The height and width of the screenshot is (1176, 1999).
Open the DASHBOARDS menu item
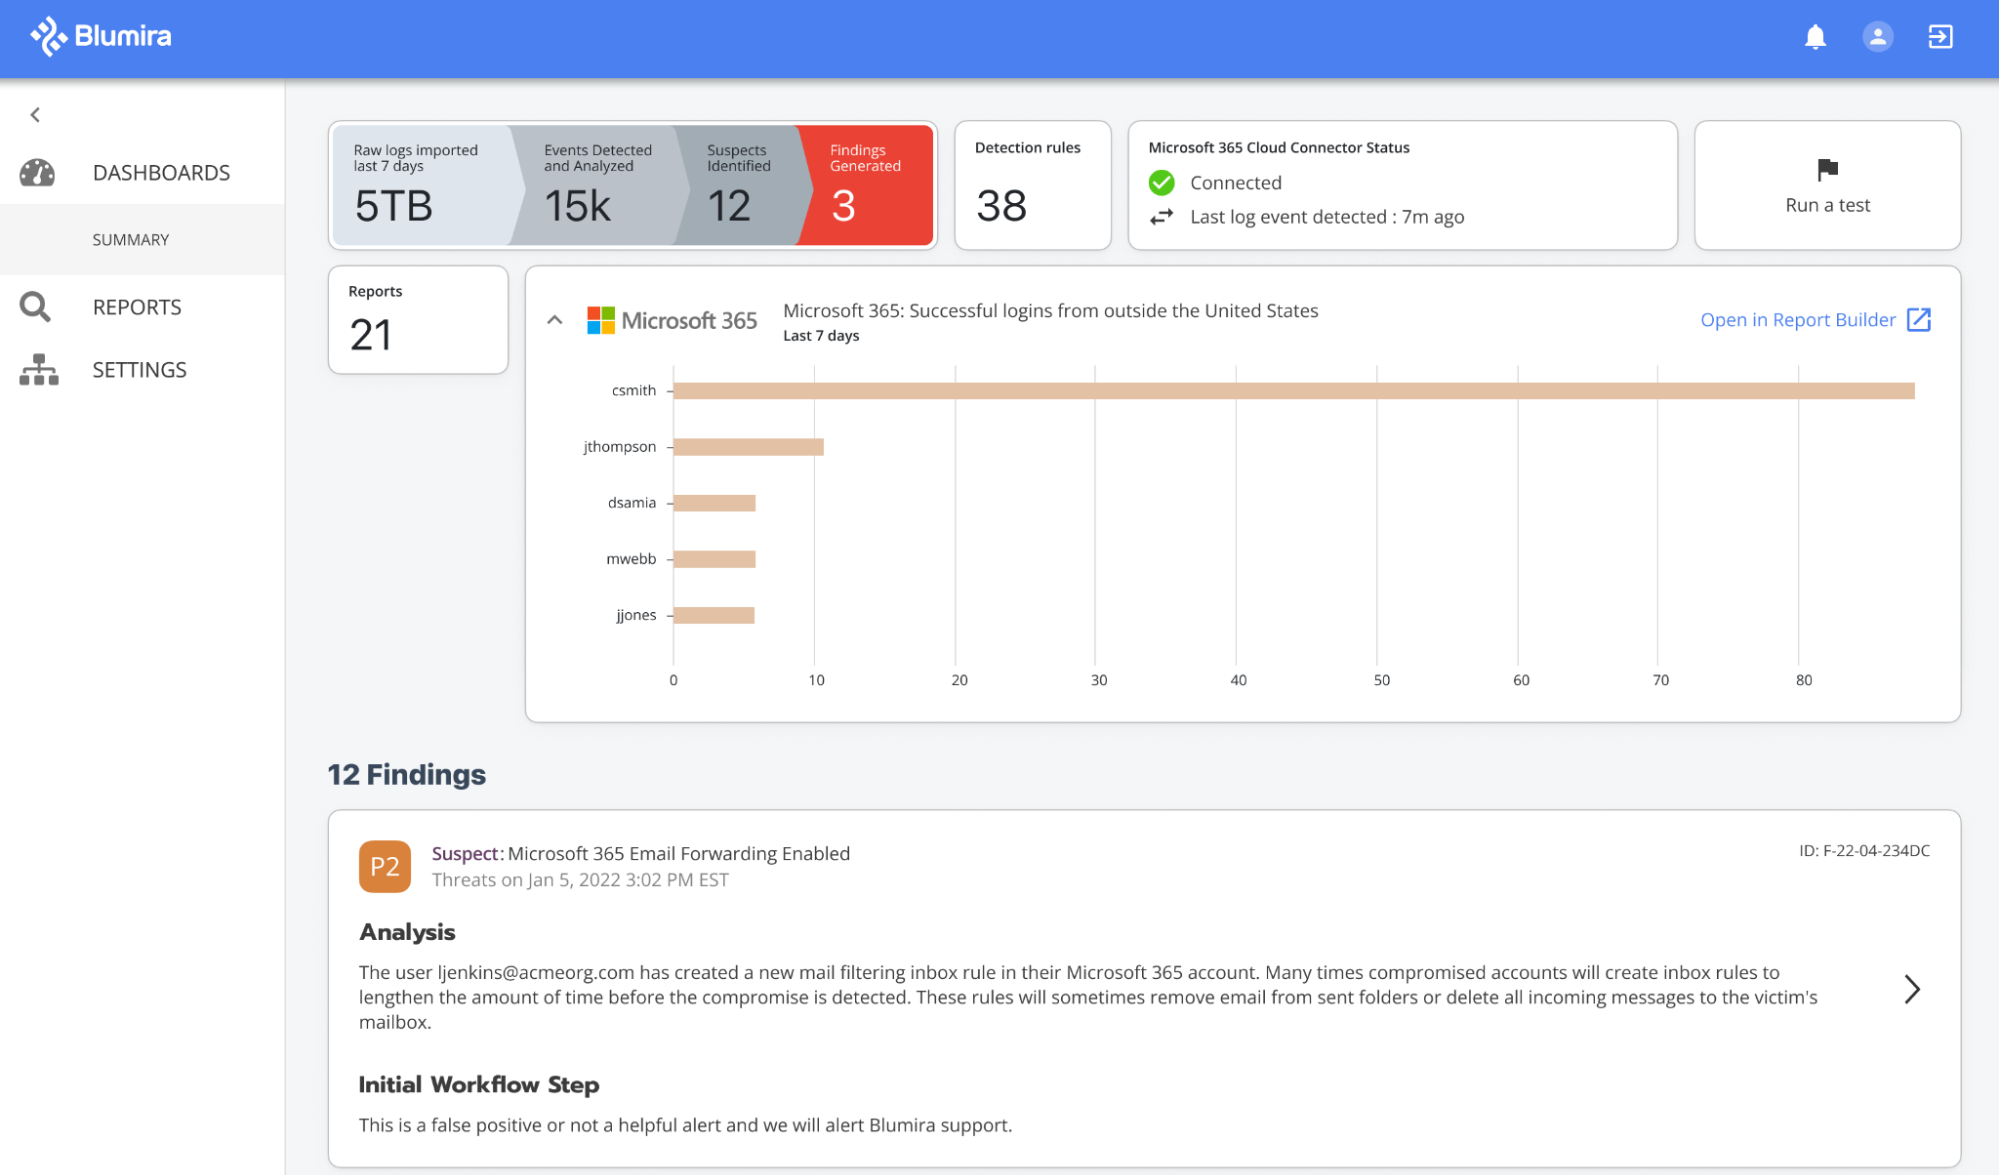pos(161,173)
